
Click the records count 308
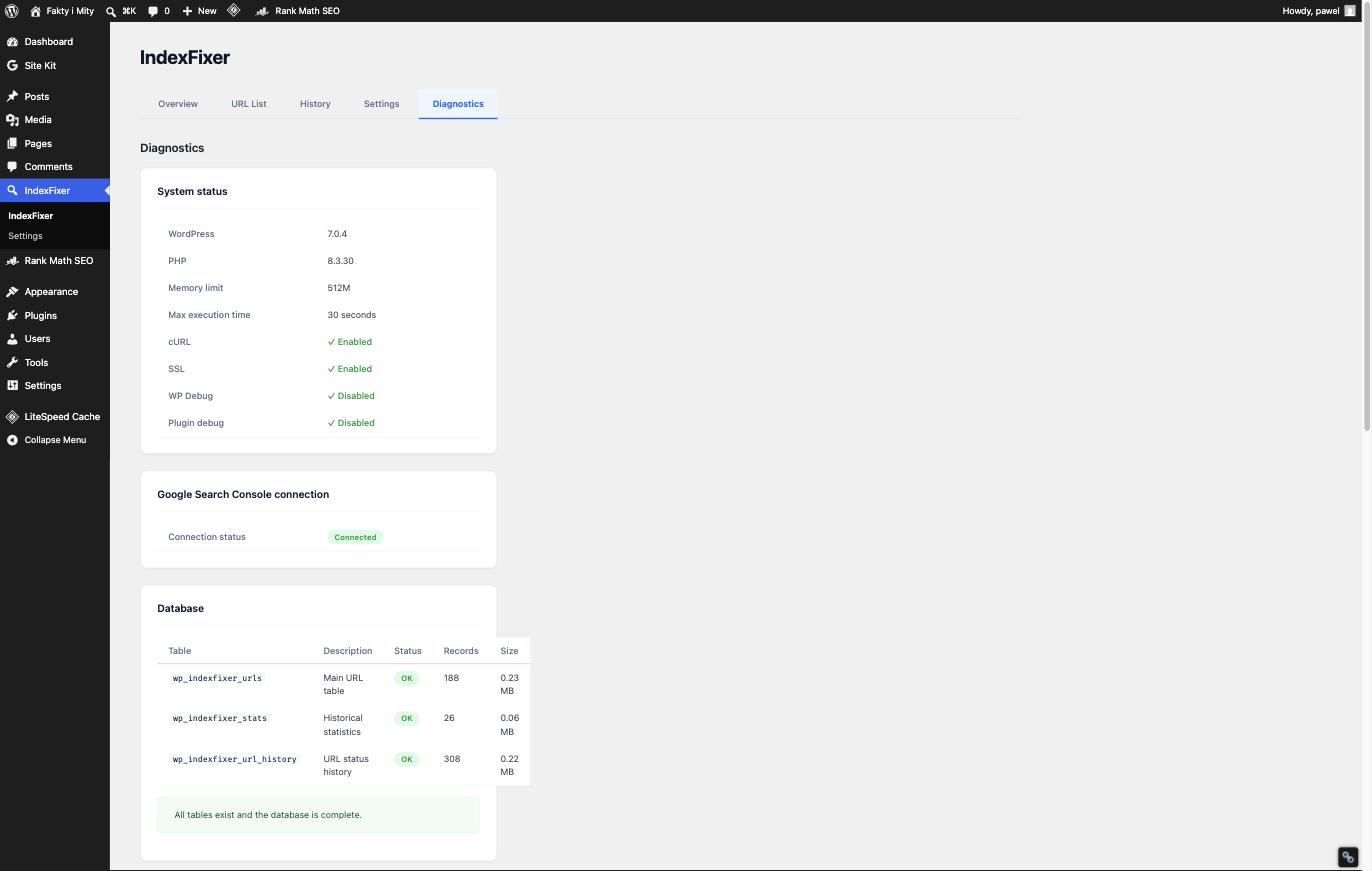452,759
